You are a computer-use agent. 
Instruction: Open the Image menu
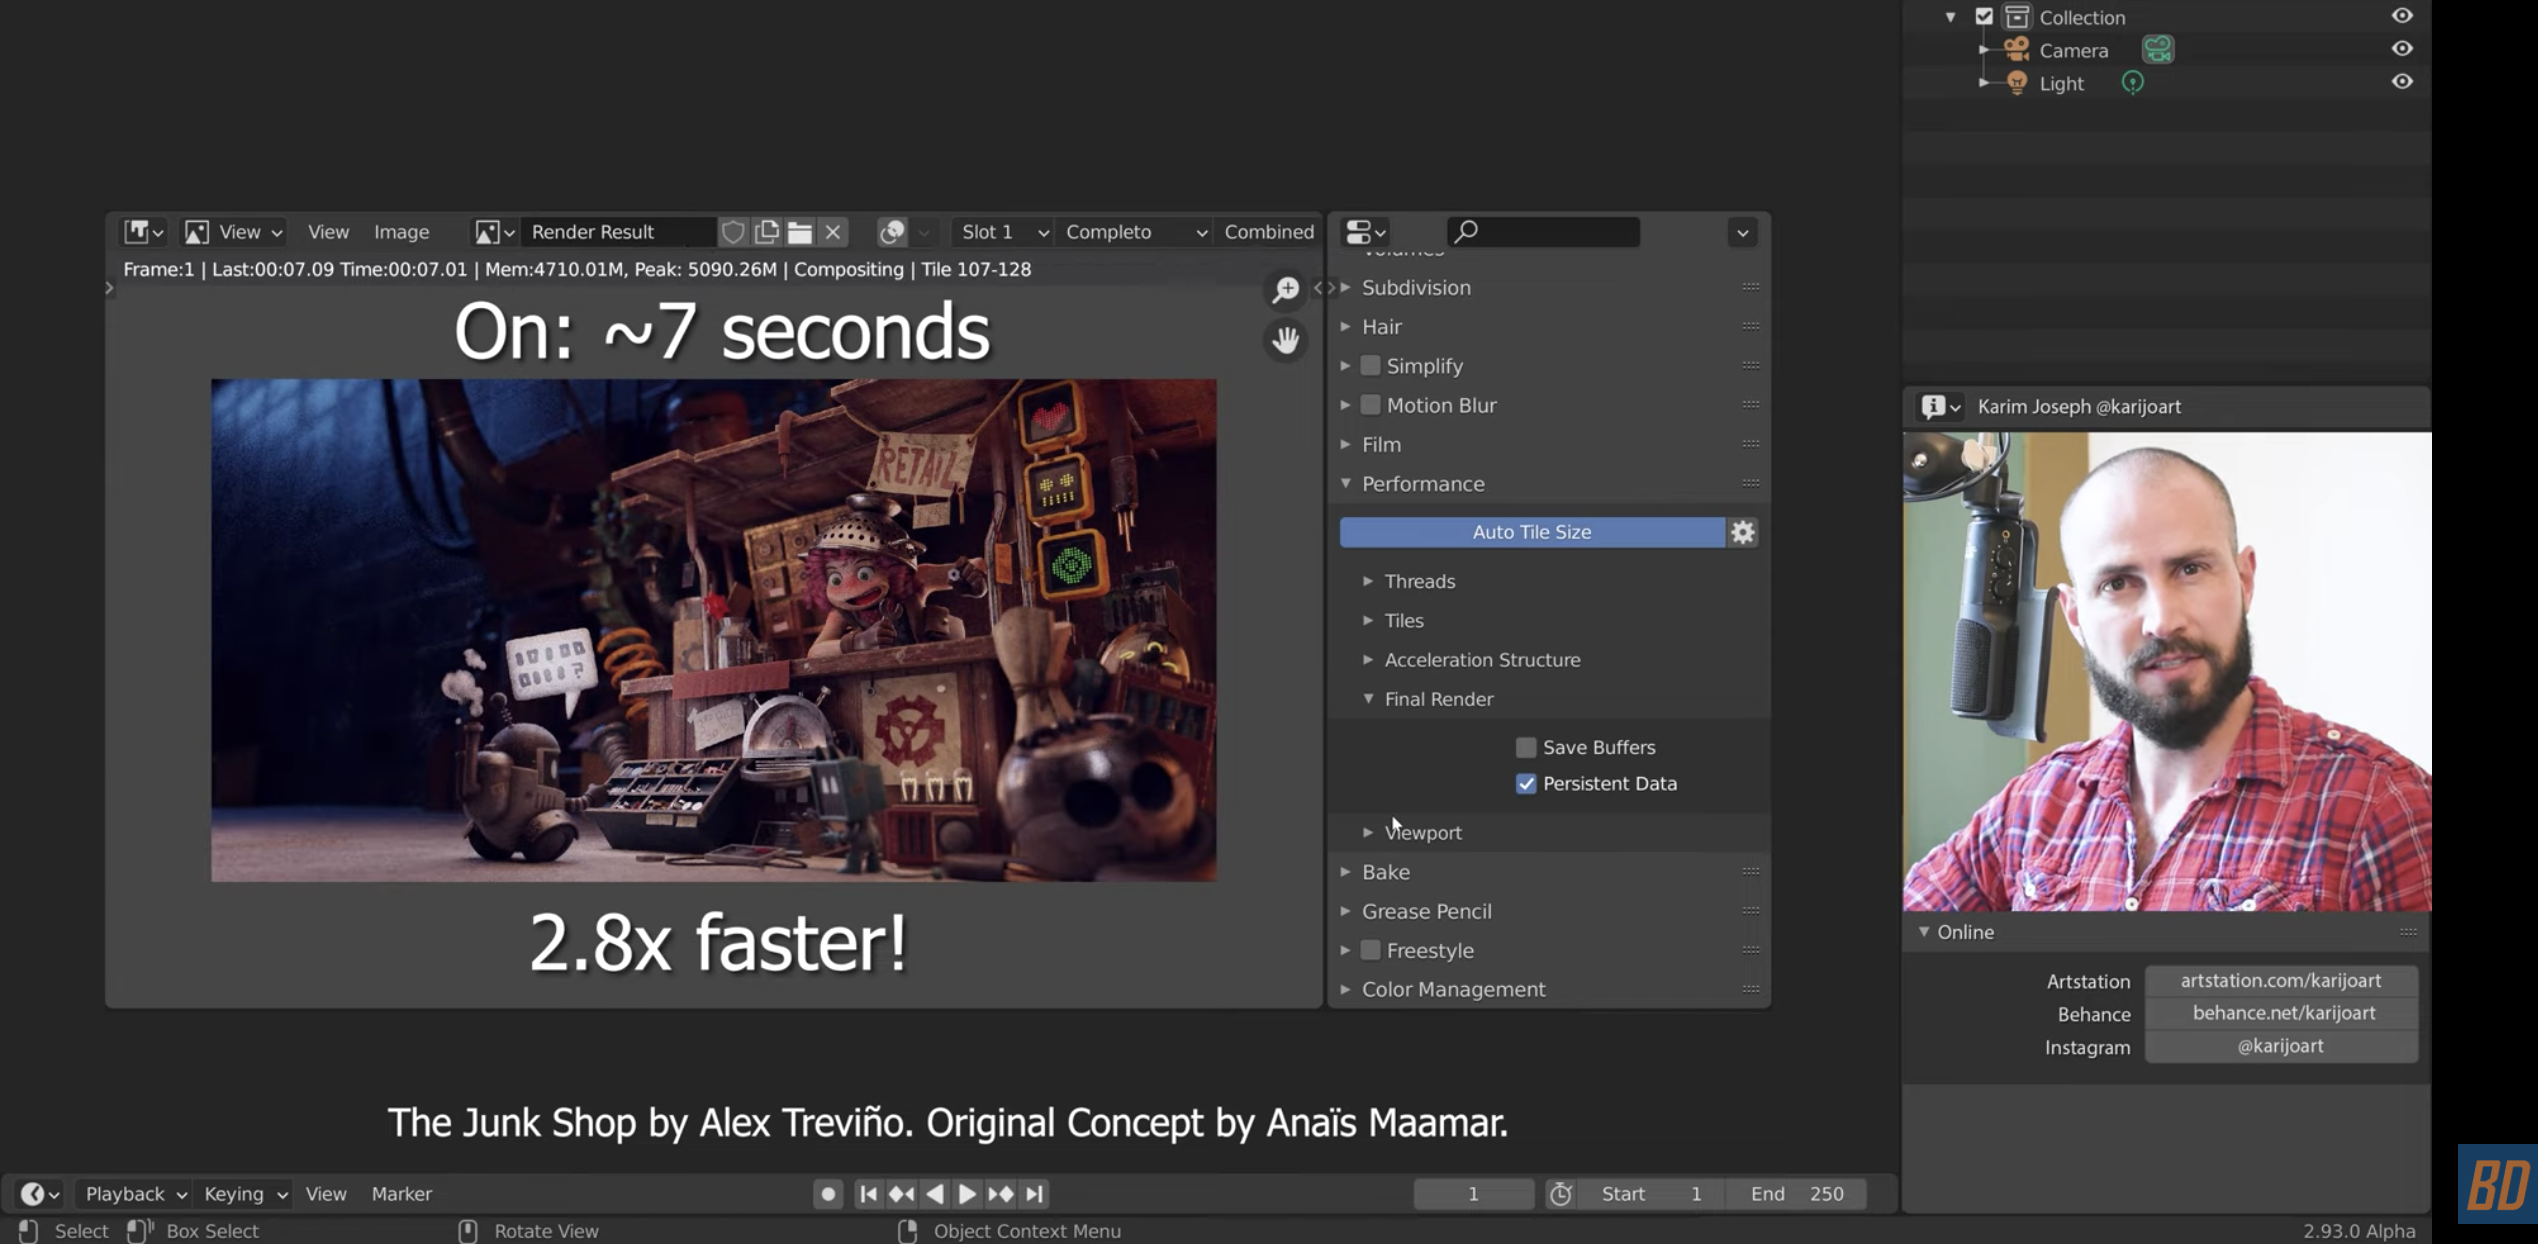(x=401, y=232)
